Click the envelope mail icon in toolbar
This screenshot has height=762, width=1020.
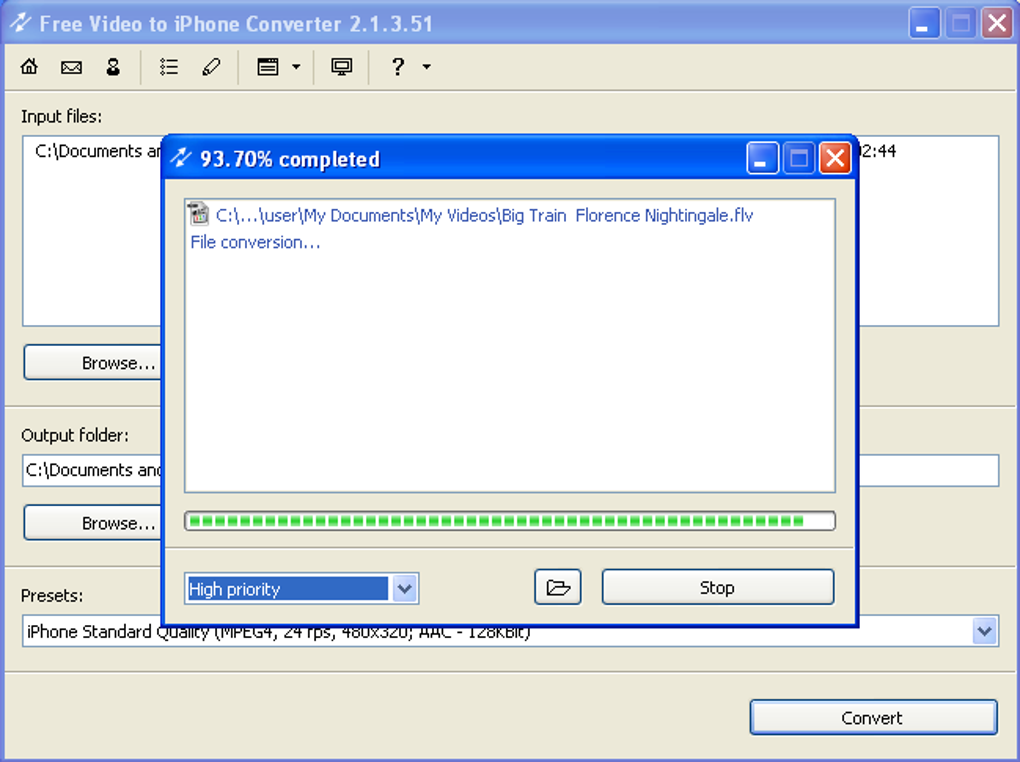point(71,67)
